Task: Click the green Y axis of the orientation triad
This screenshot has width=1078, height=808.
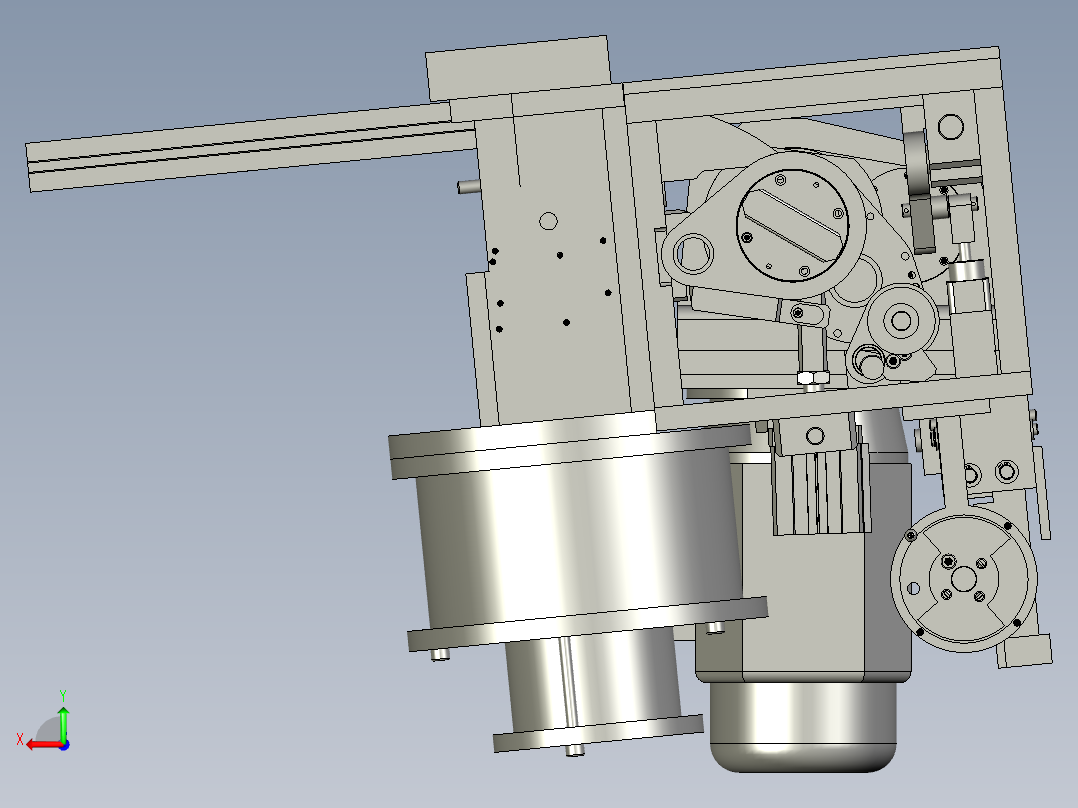Action: tap(63, 723)
